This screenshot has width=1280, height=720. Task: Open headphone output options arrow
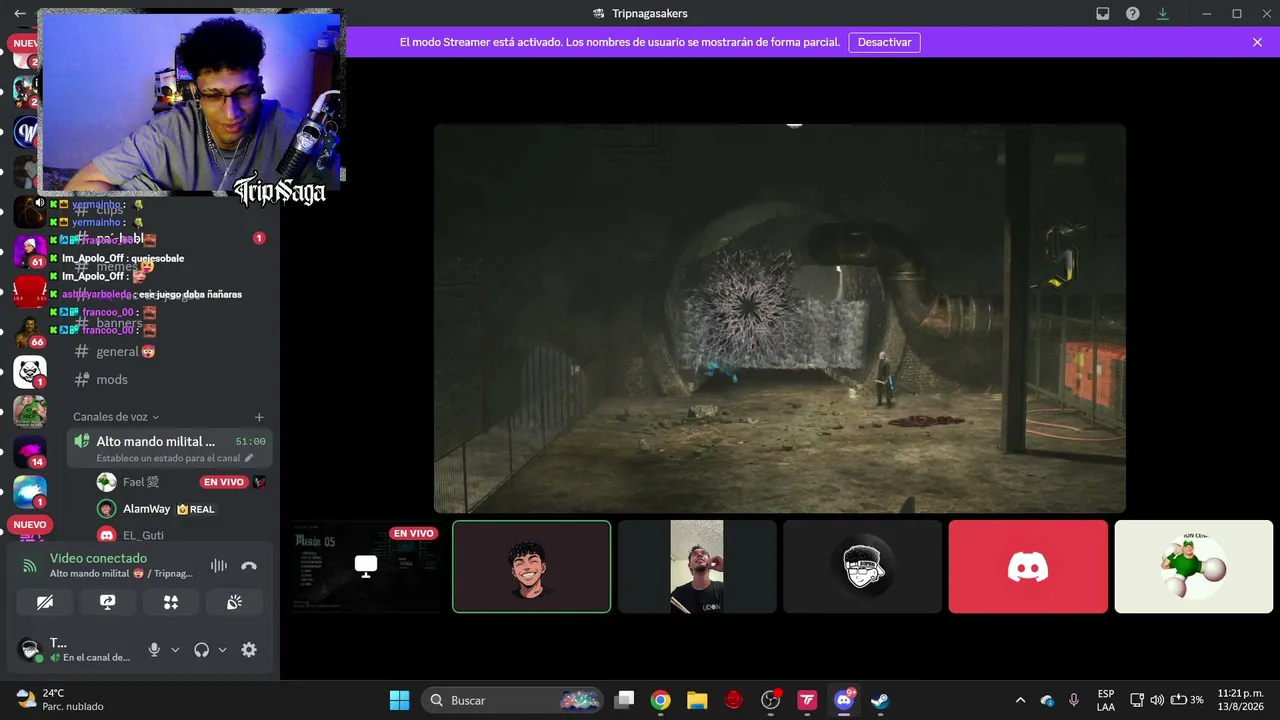(222, 650)
